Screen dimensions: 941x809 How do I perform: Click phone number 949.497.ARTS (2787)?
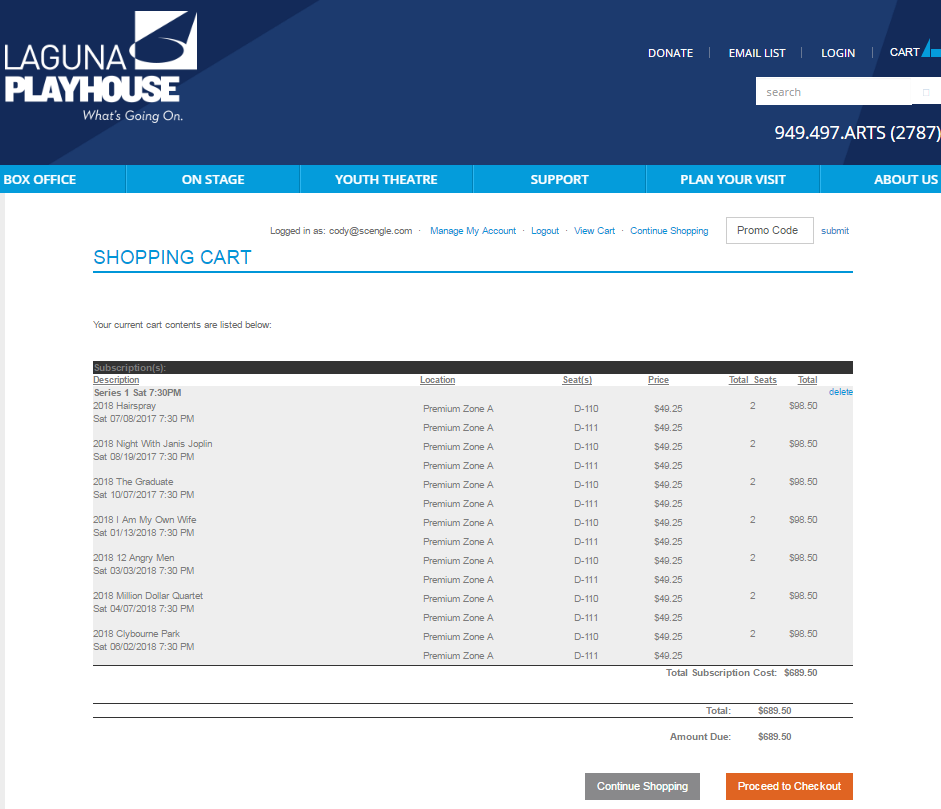click(857, 133)
